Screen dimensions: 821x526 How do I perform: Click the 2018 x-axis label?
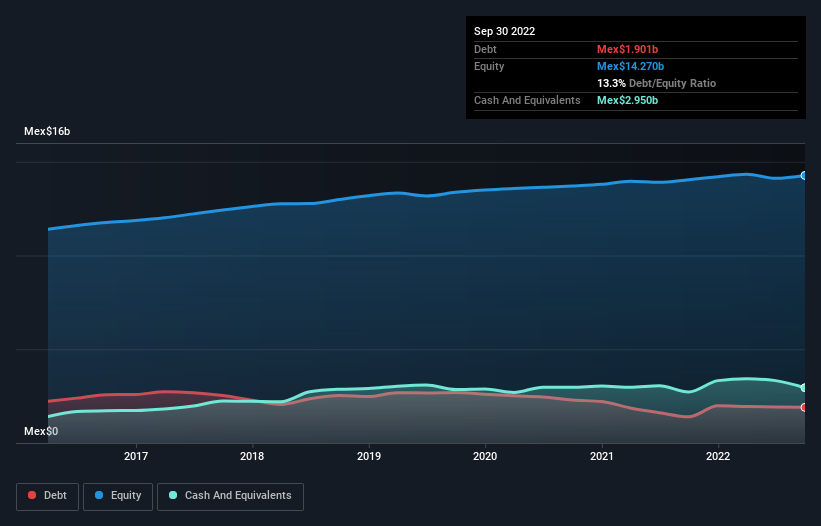[x=252, y=456]
